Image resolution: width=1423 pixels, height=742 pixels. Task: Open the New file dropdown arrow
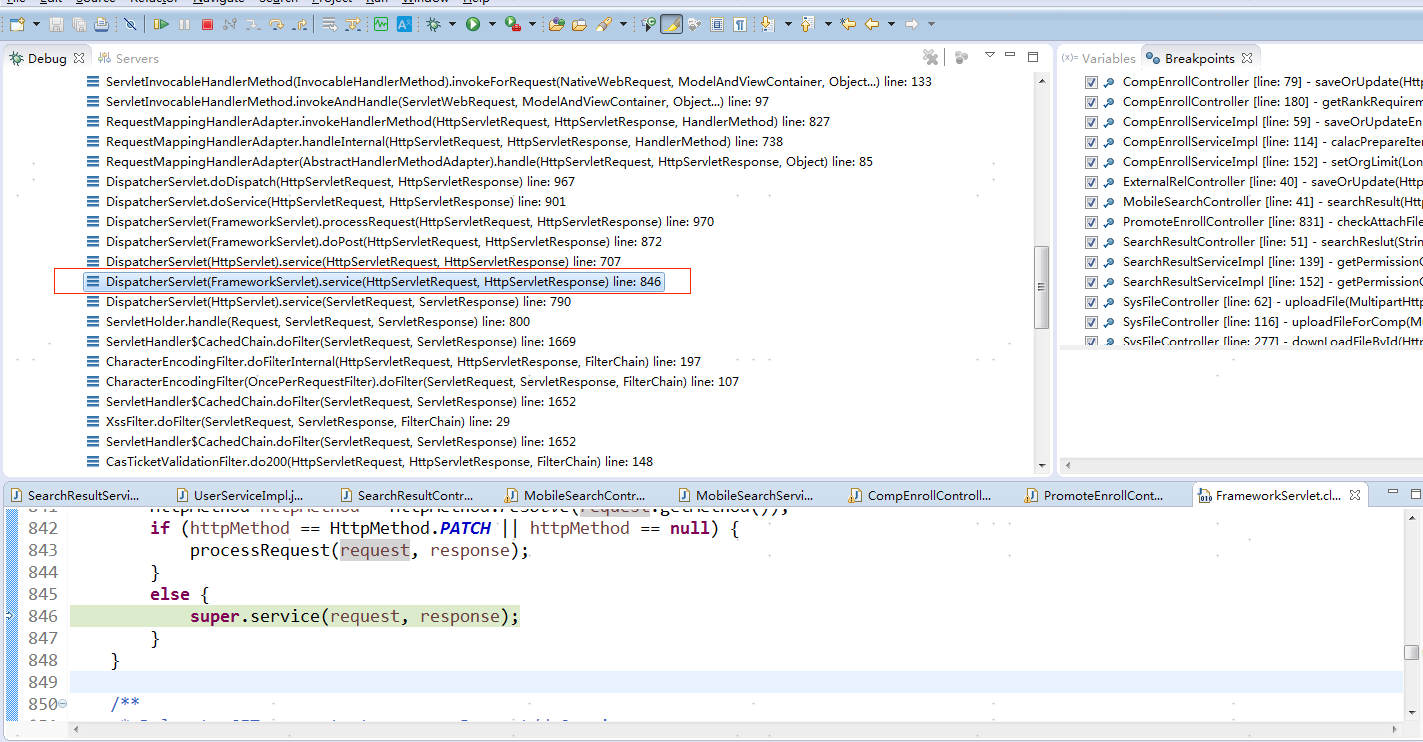pos(36,24)
